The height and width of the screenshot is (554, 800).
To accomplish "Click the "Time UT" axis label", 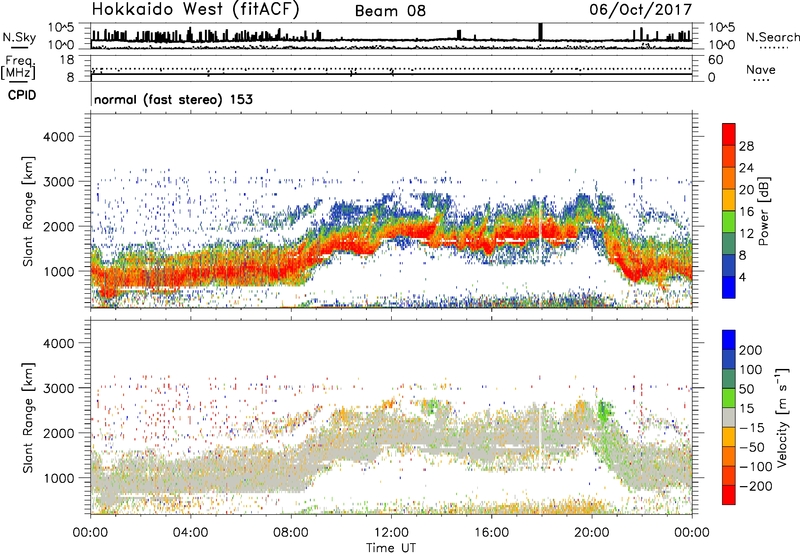I will point(391,548).
